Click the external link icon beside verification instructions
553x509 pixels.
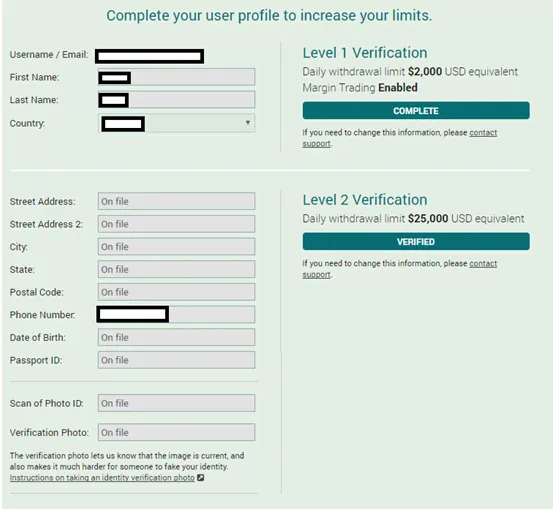pos(200,478)
